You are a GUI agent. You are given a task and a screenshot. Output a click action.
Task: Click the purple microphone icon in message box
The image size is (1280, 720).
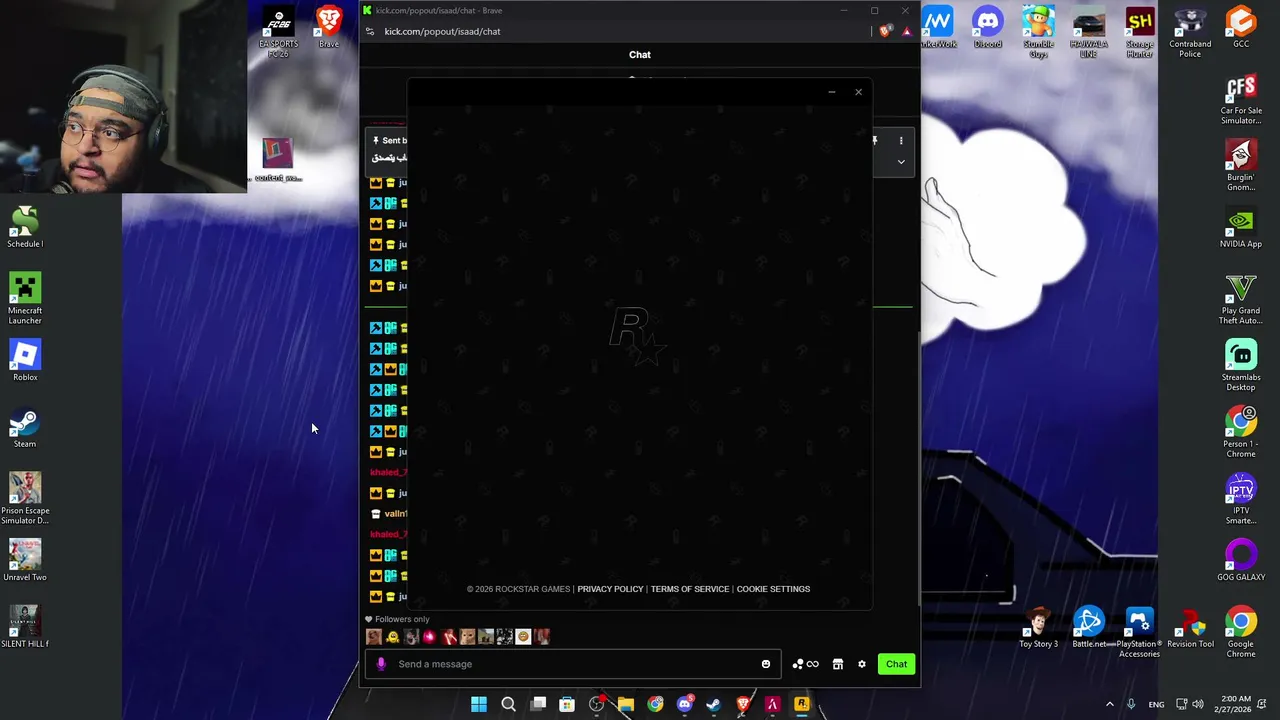(x=381, y=664)
